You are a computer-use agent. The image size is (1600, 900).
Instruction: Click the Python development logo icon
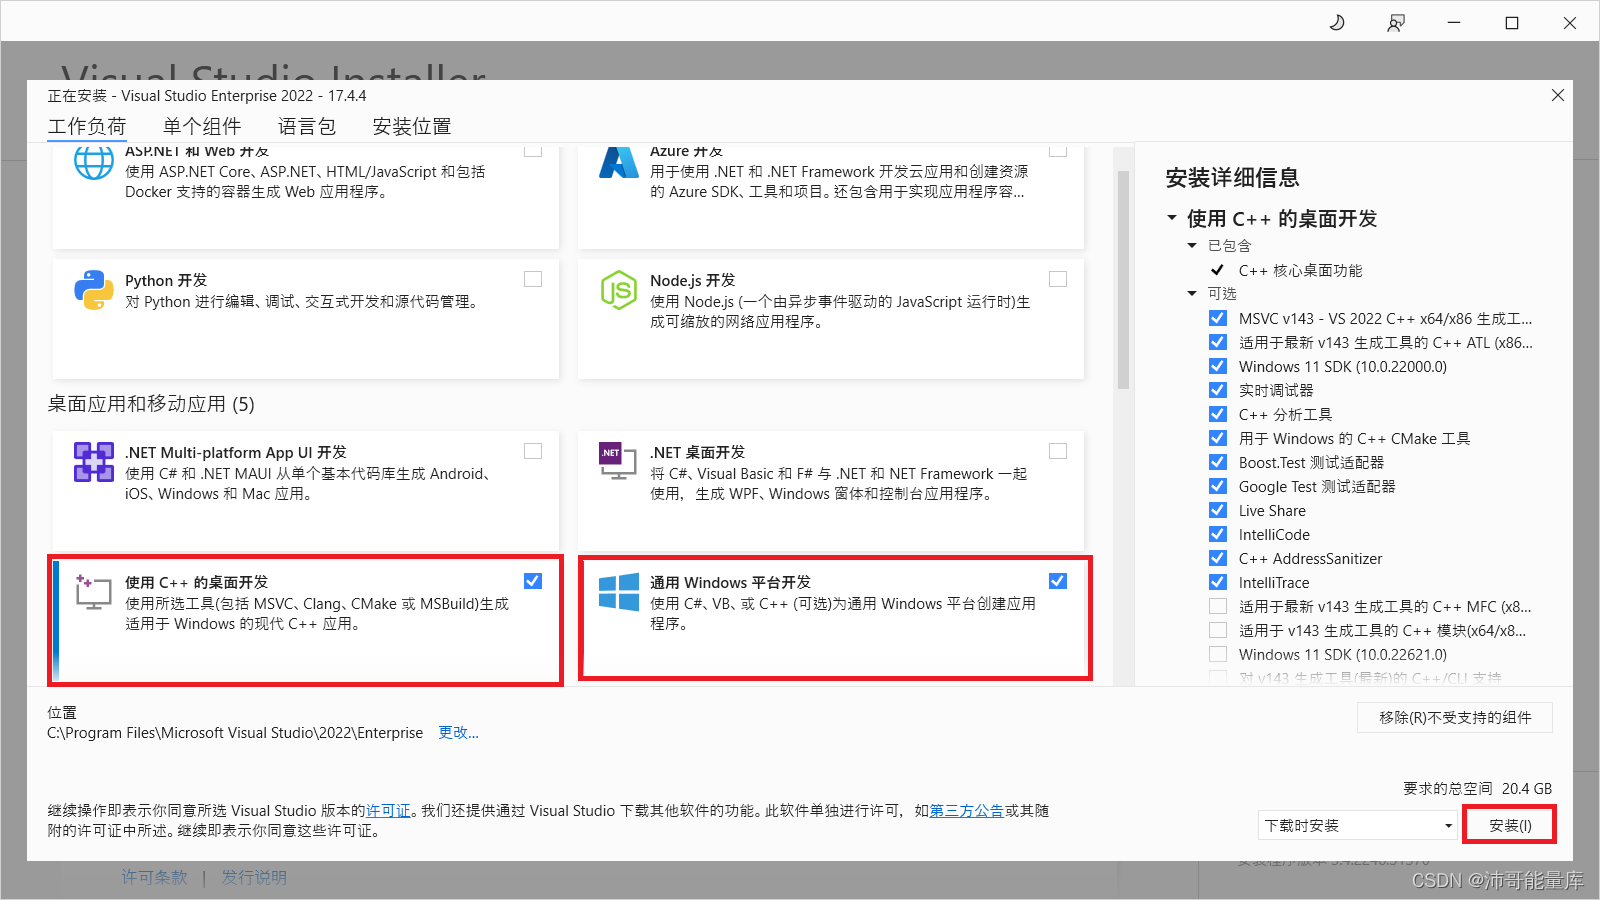pos(94,290)
